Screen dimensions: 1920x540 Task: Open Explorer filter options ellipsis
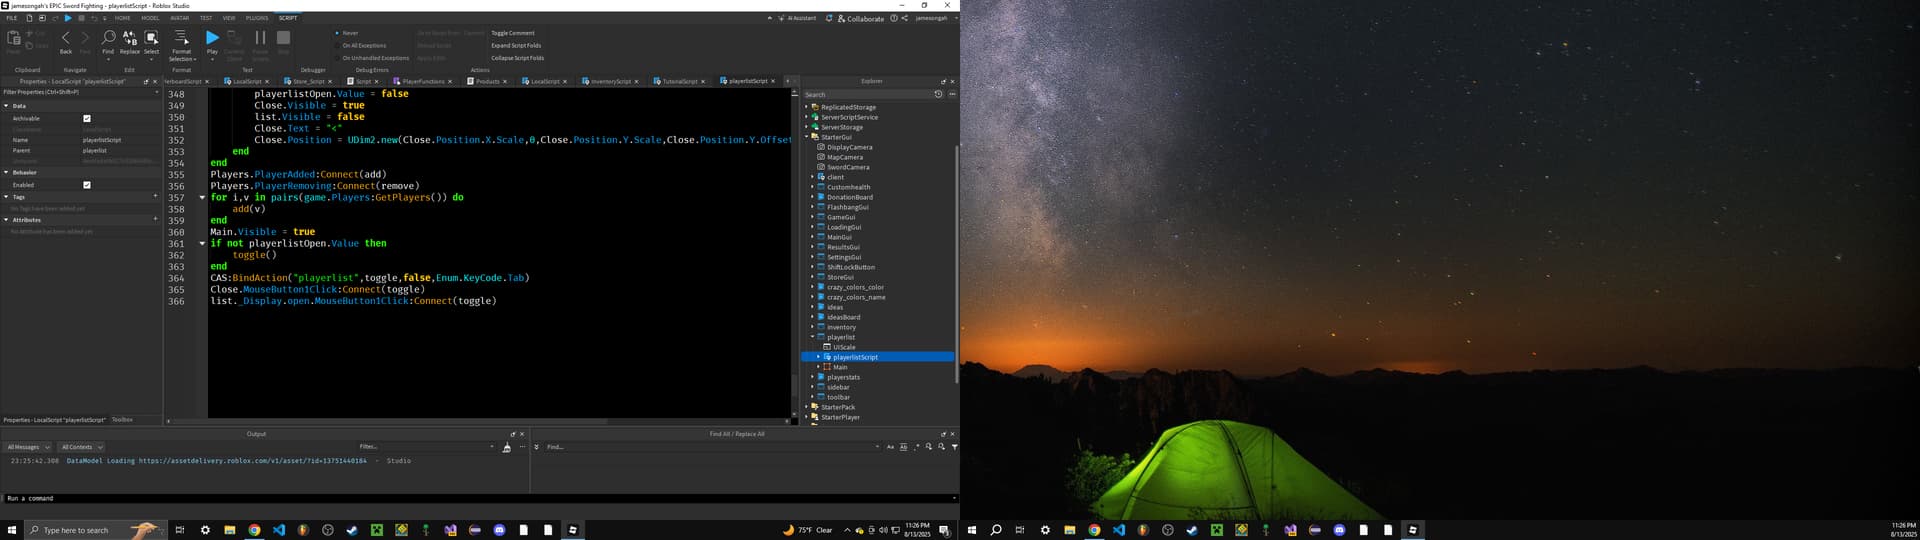[x=952, y=94]
